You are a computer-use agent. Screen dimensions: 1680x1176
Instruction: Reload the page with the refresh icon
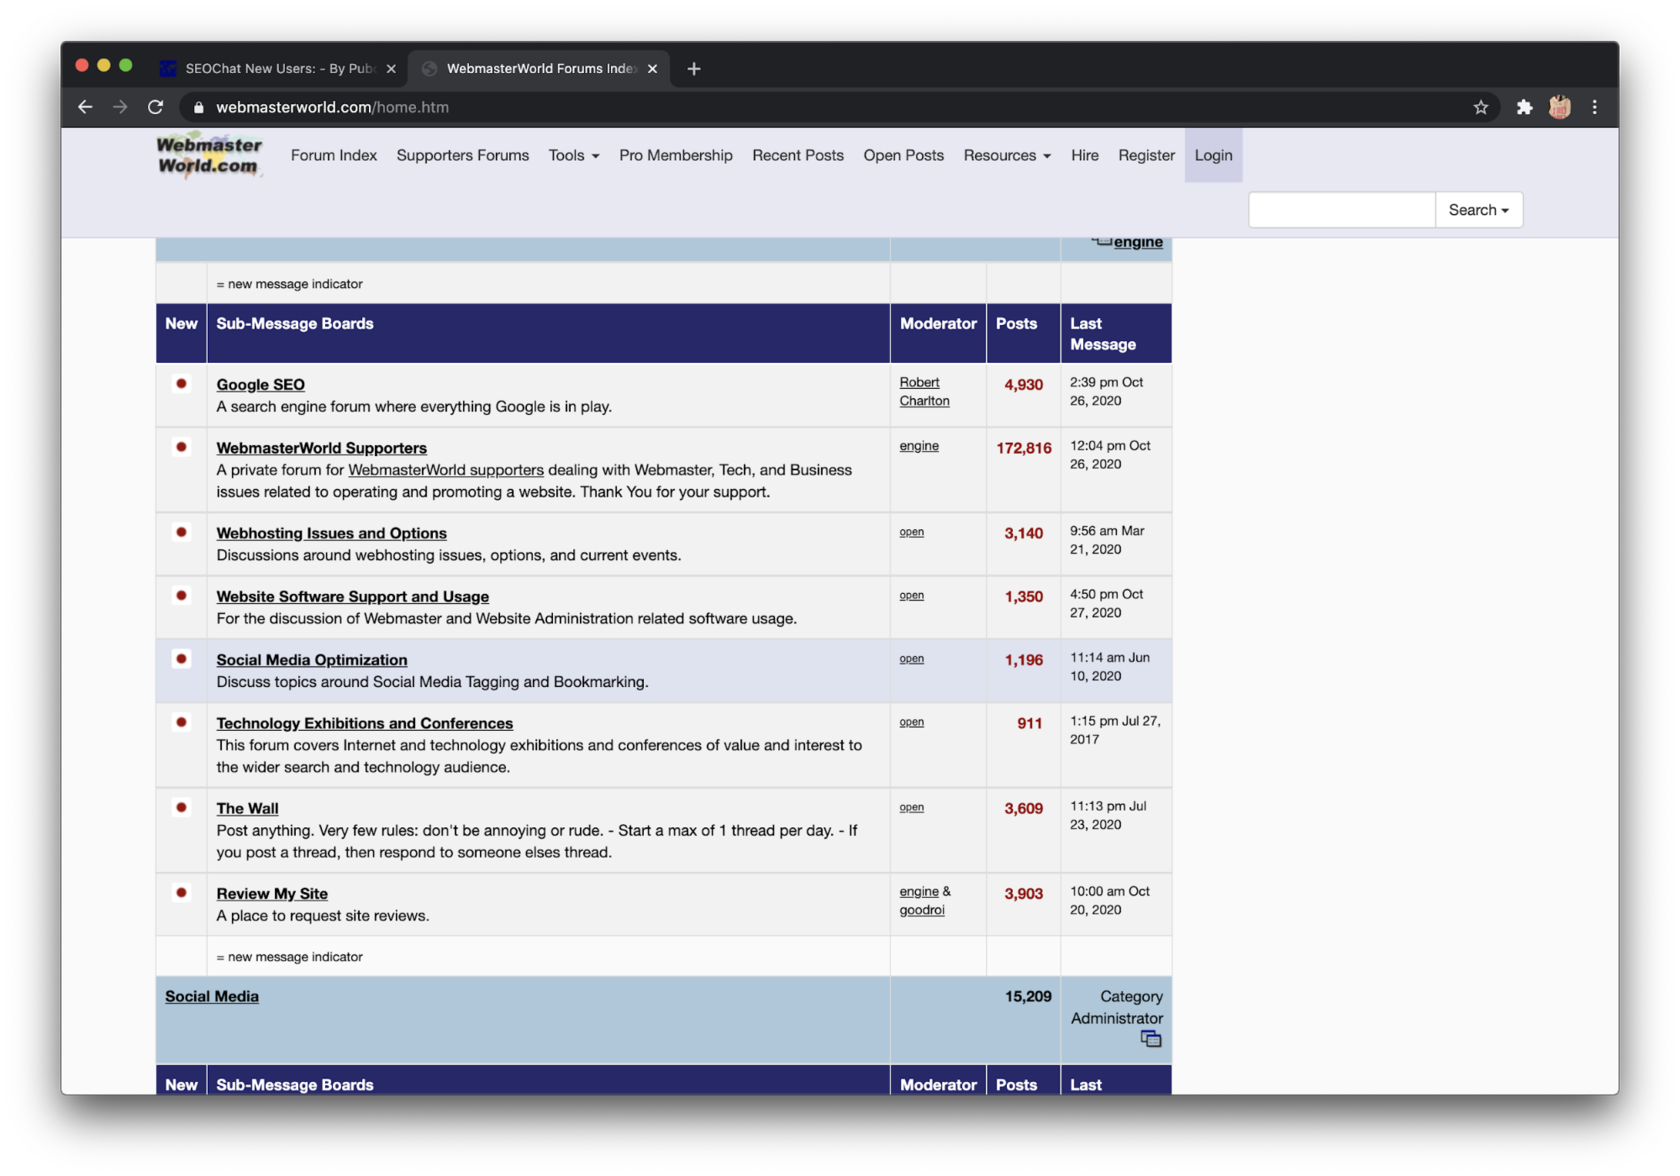point(155,107)
